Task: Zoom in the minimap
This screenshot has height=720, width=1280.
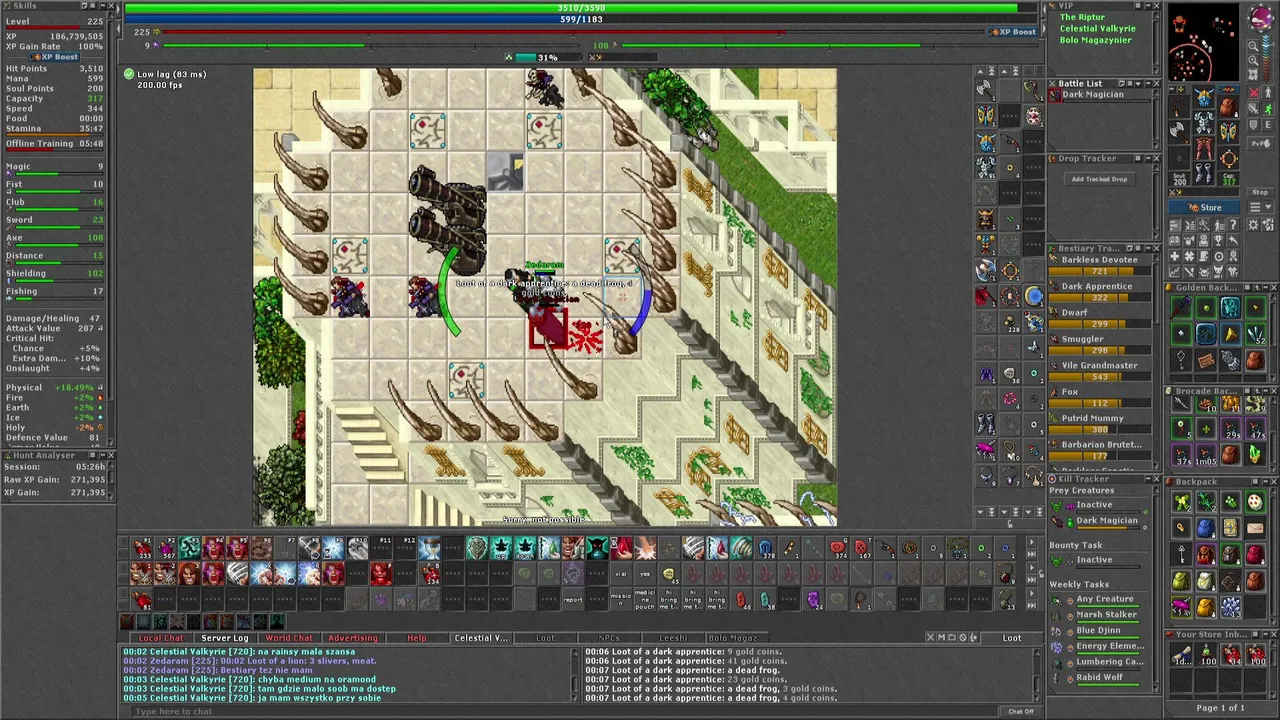Action: point(1253,61)
